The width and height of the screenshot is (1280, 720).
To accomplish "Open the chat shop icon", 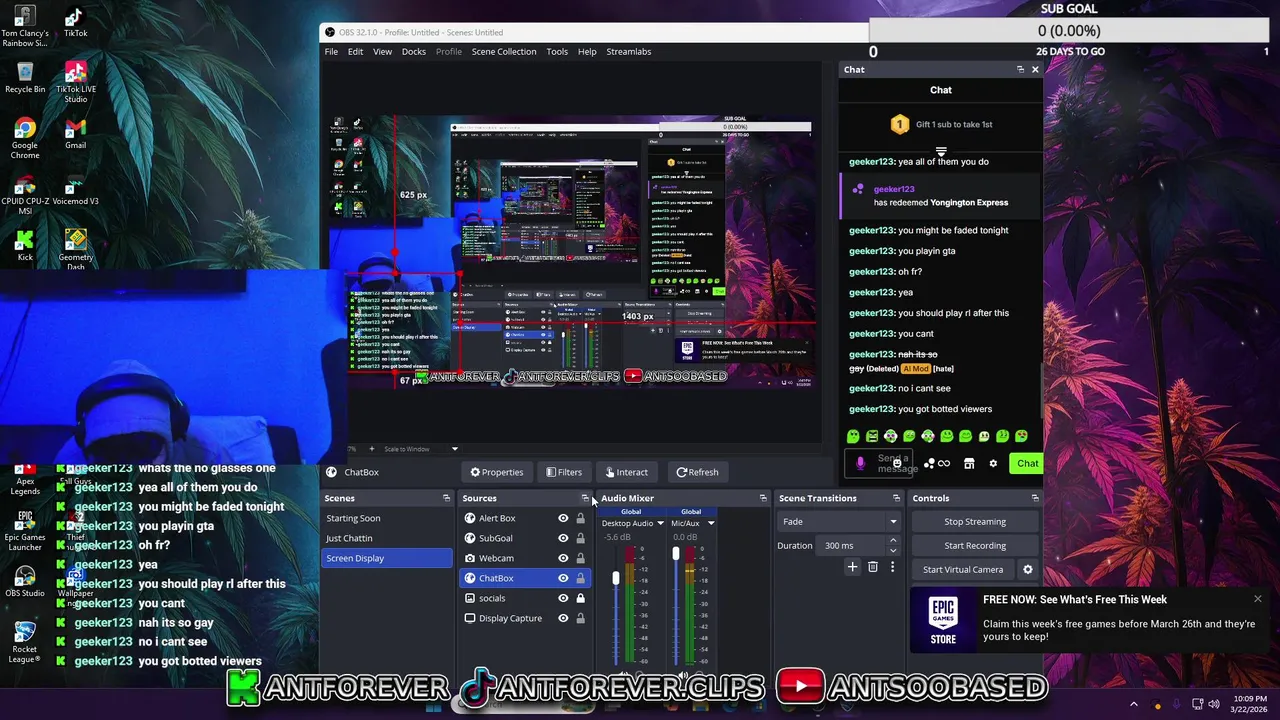I will (x=969, y=464).
